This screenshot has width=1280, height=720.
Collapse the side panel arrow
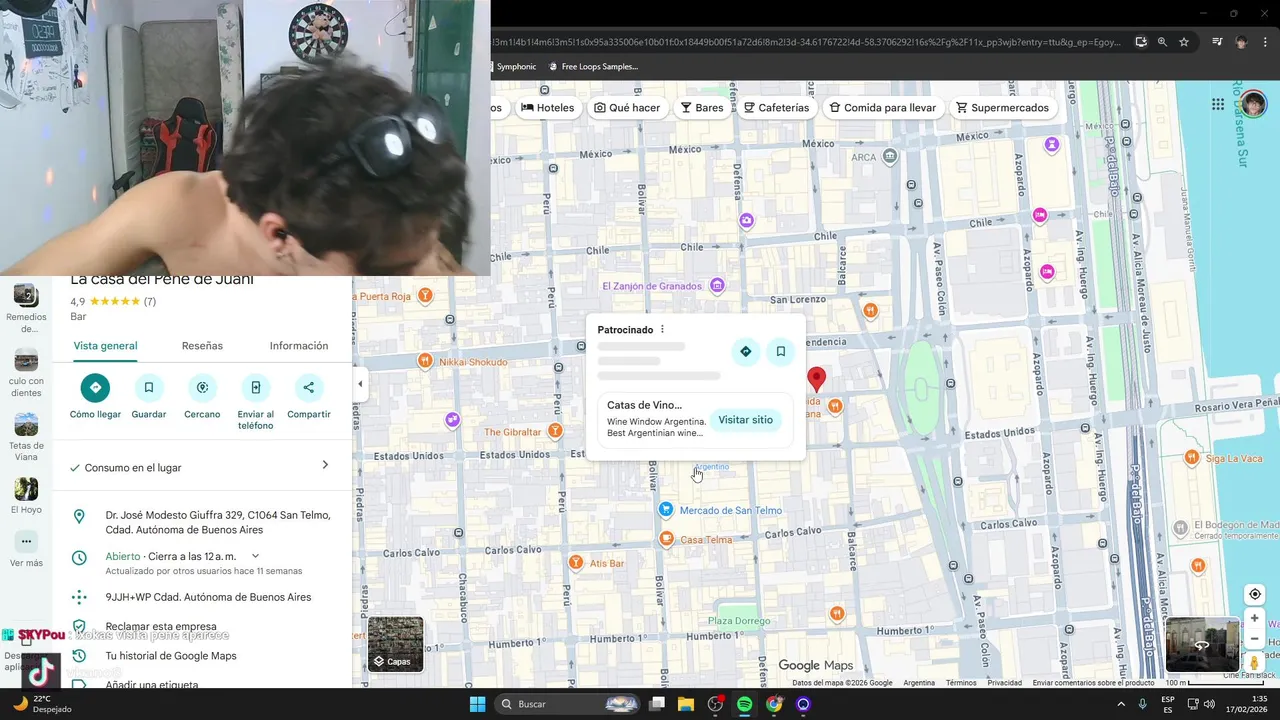pyautogui.click(x=360, y=384)
